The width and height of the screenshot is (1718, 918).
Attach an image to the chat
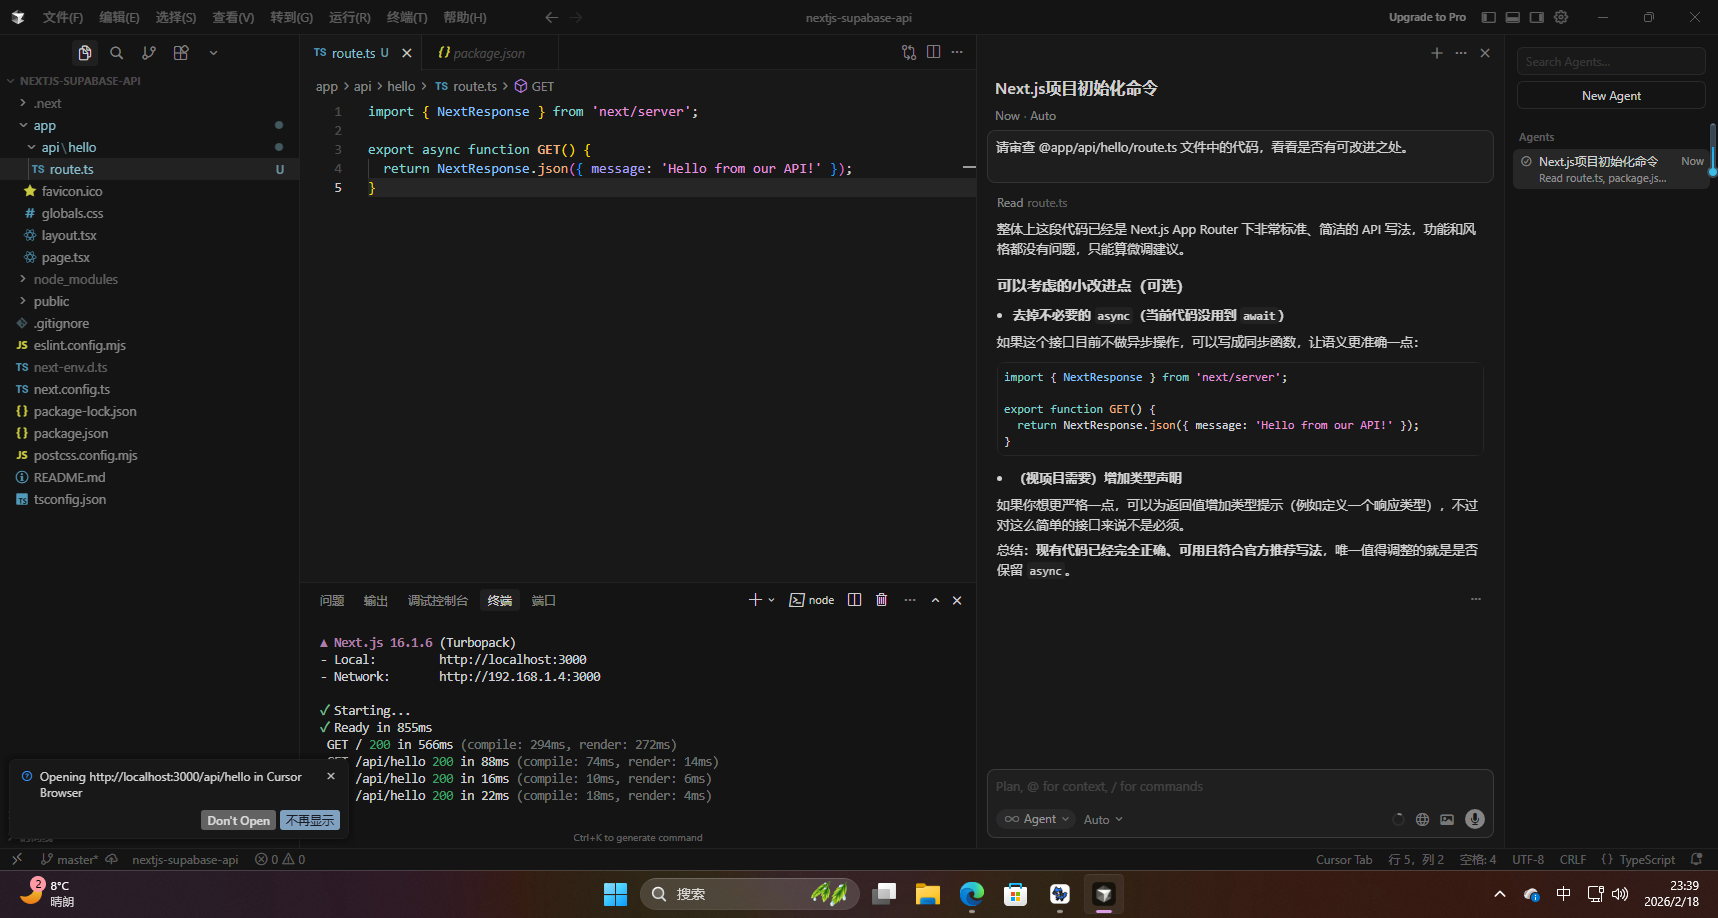[1447, 819]
